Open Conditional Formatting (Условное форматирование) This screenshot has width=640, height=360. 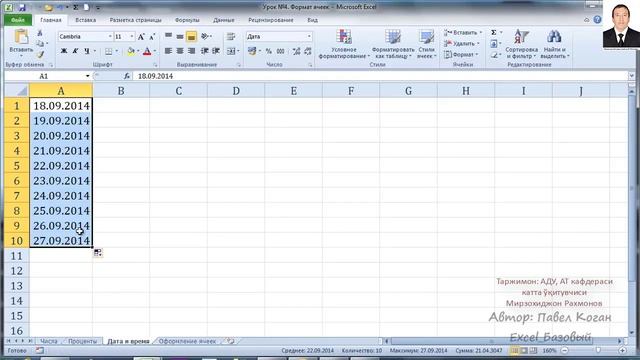click(344, 44)
